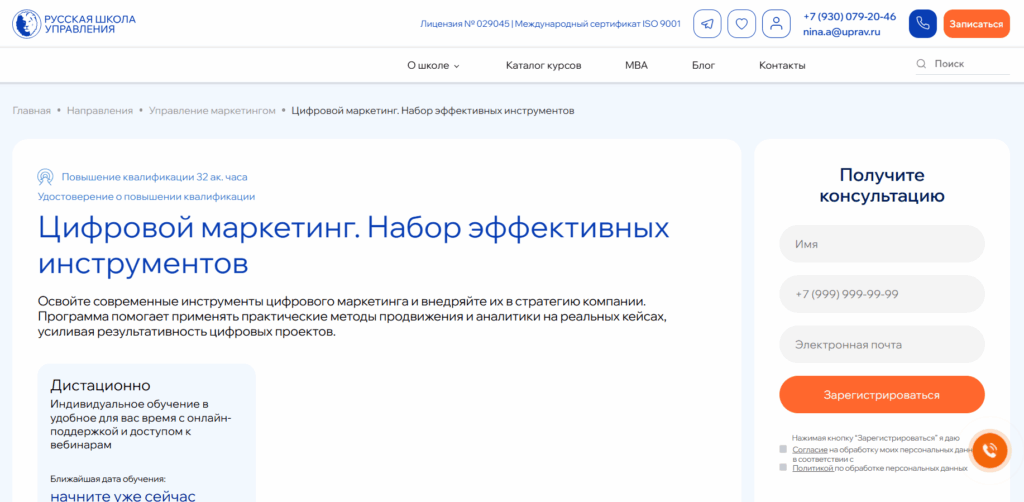Go to the Блог page
The height and width of the screenshot is (502, 1024).
click(703, 65)
